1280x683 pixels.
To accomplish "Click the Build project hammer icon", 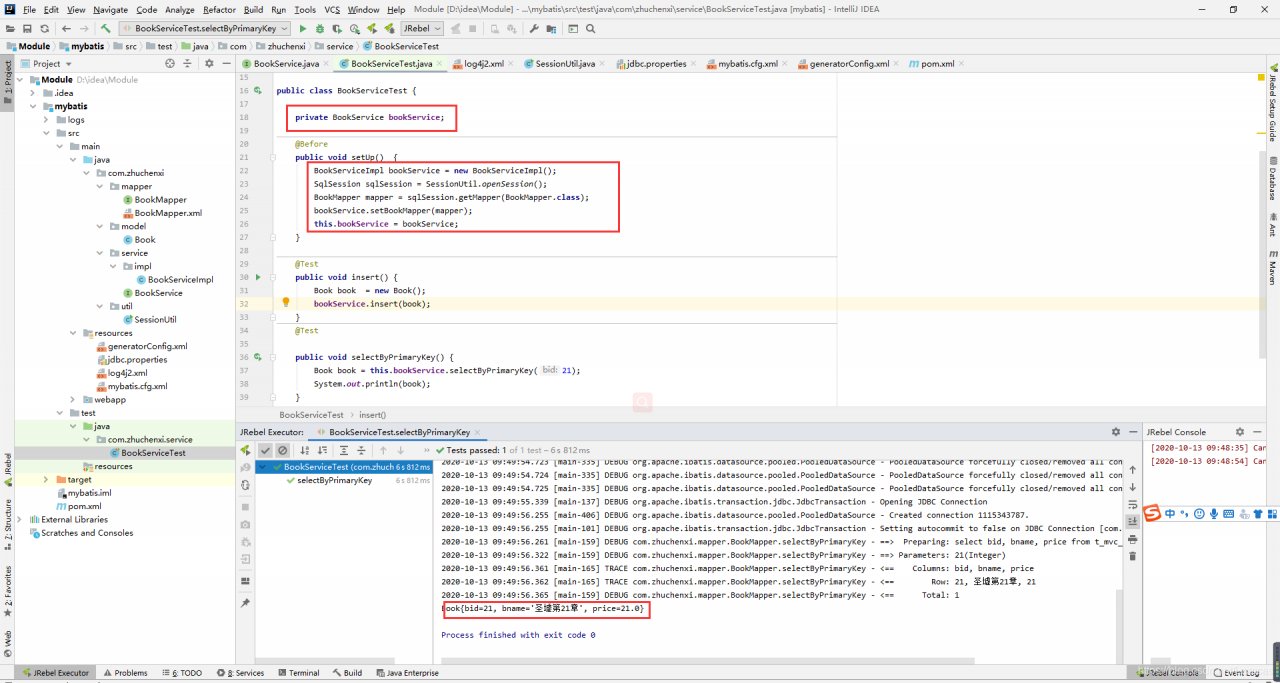I will pyautogui.click(x=105, y=29).
